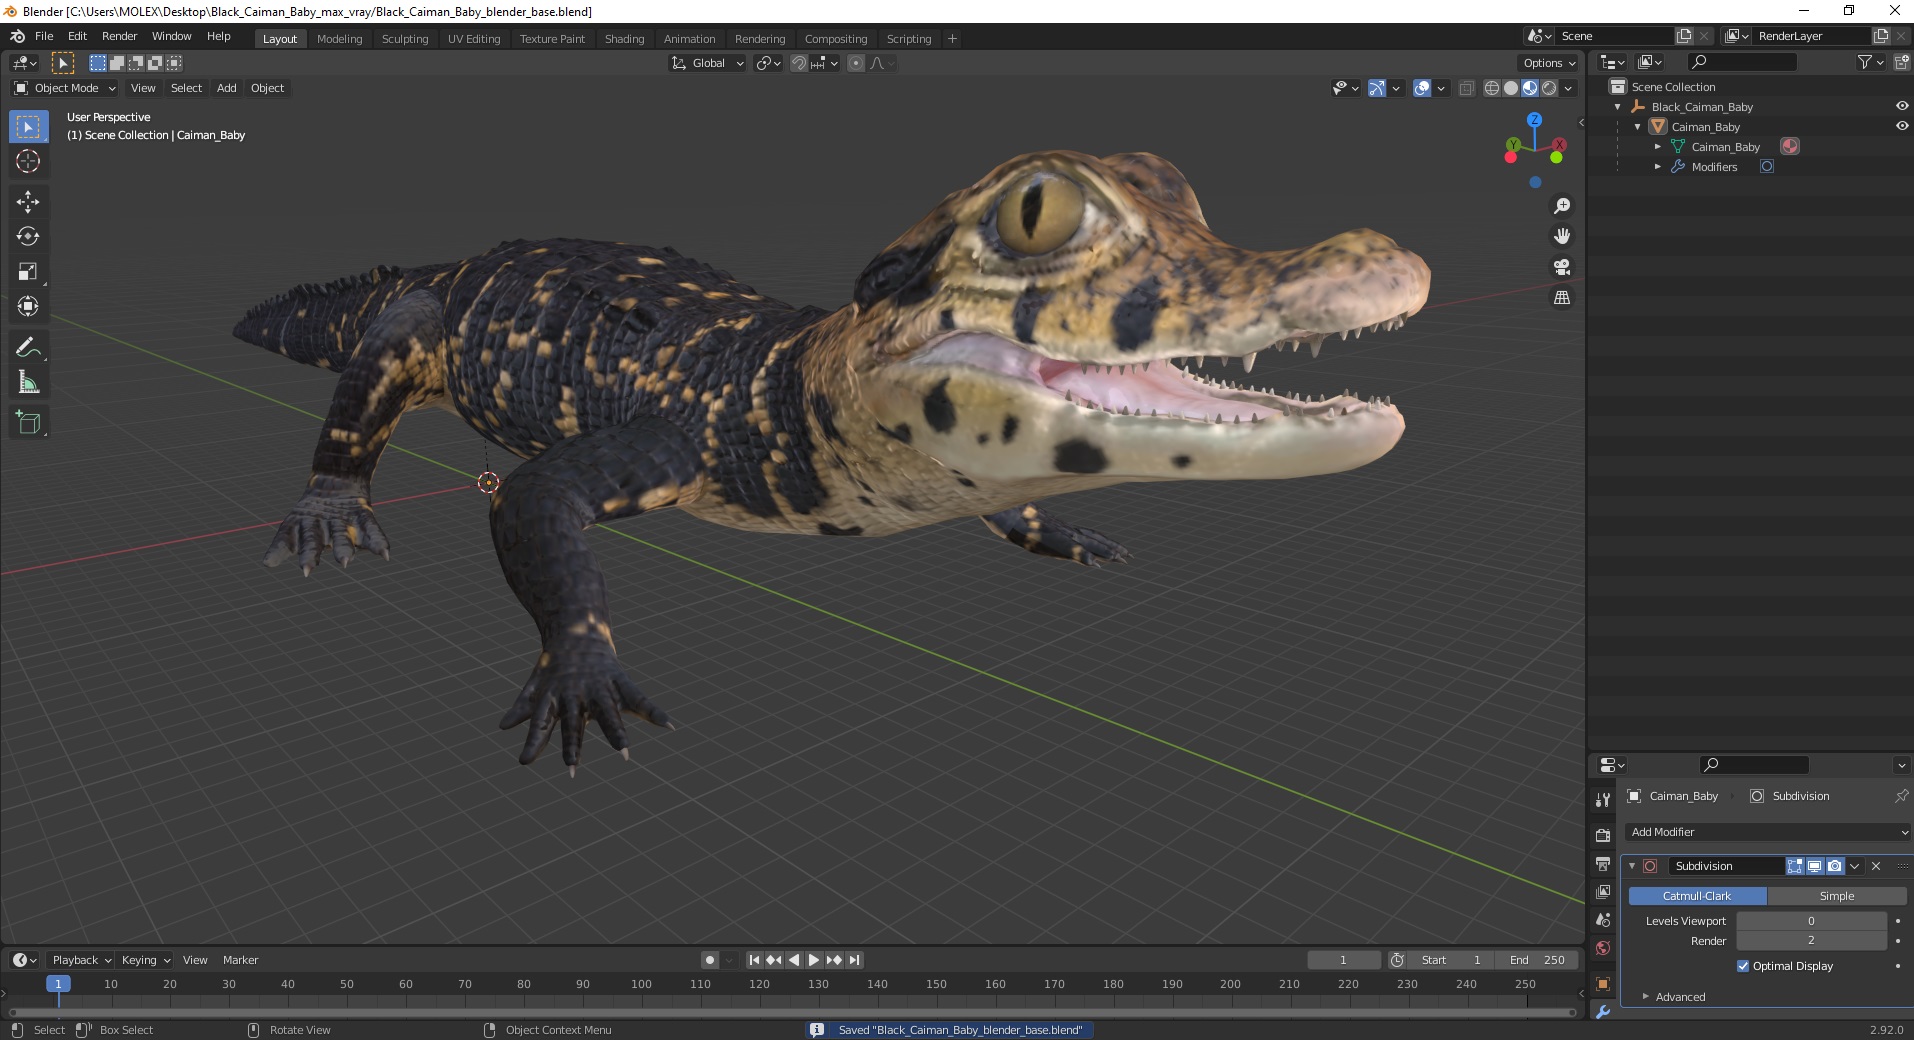
Task: Toggle Subdivision modifier viewport display
Action: tap(1815, 866)
